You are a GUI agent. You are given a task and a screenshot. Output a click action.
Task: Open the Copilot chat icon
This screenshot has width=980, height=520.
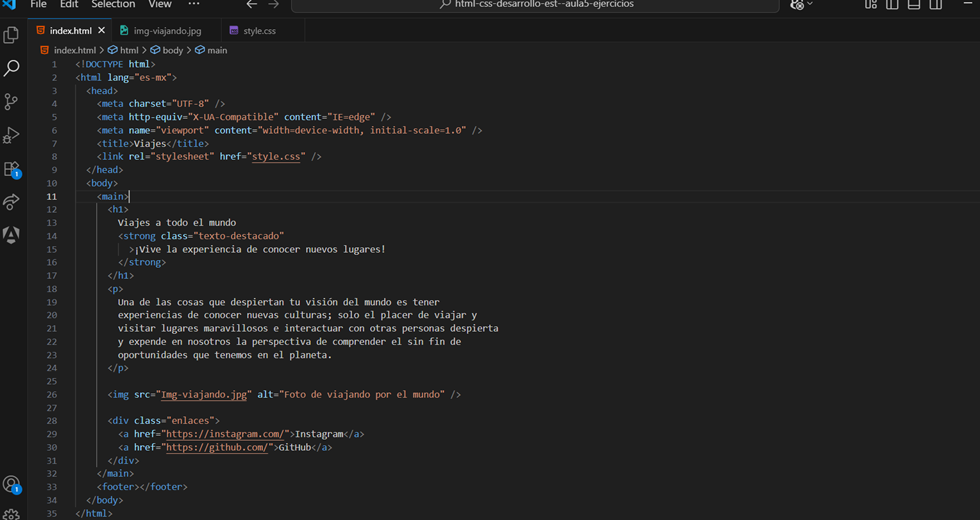click(797, 4)
